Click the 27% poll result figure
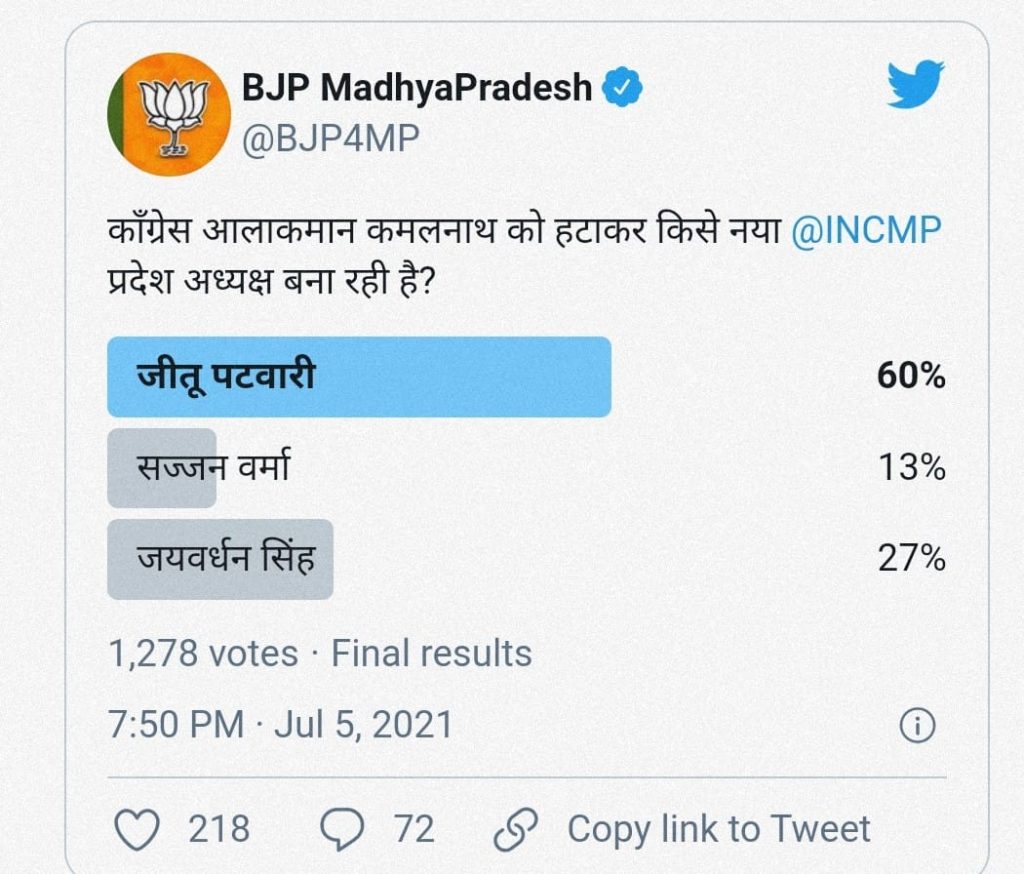Image resolution: width=1024 pixels, height=874 pixels. (x=911, y=558)
